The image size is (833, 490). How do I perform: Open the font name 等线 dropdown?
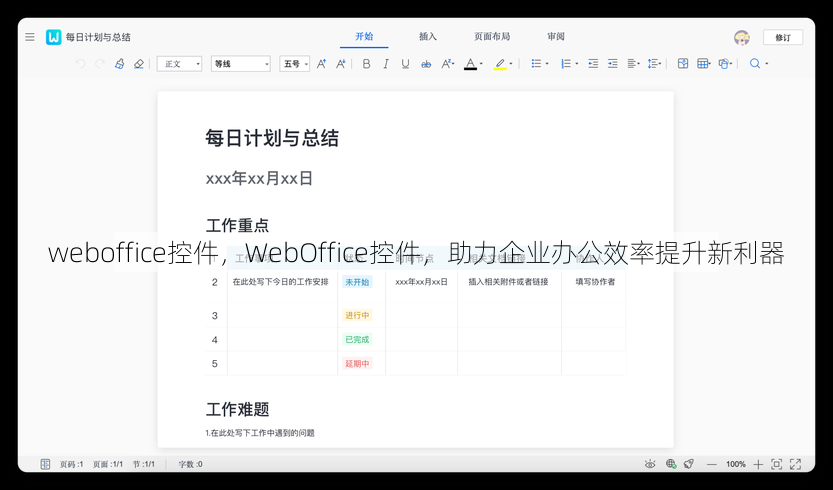(x=241, y=64)
